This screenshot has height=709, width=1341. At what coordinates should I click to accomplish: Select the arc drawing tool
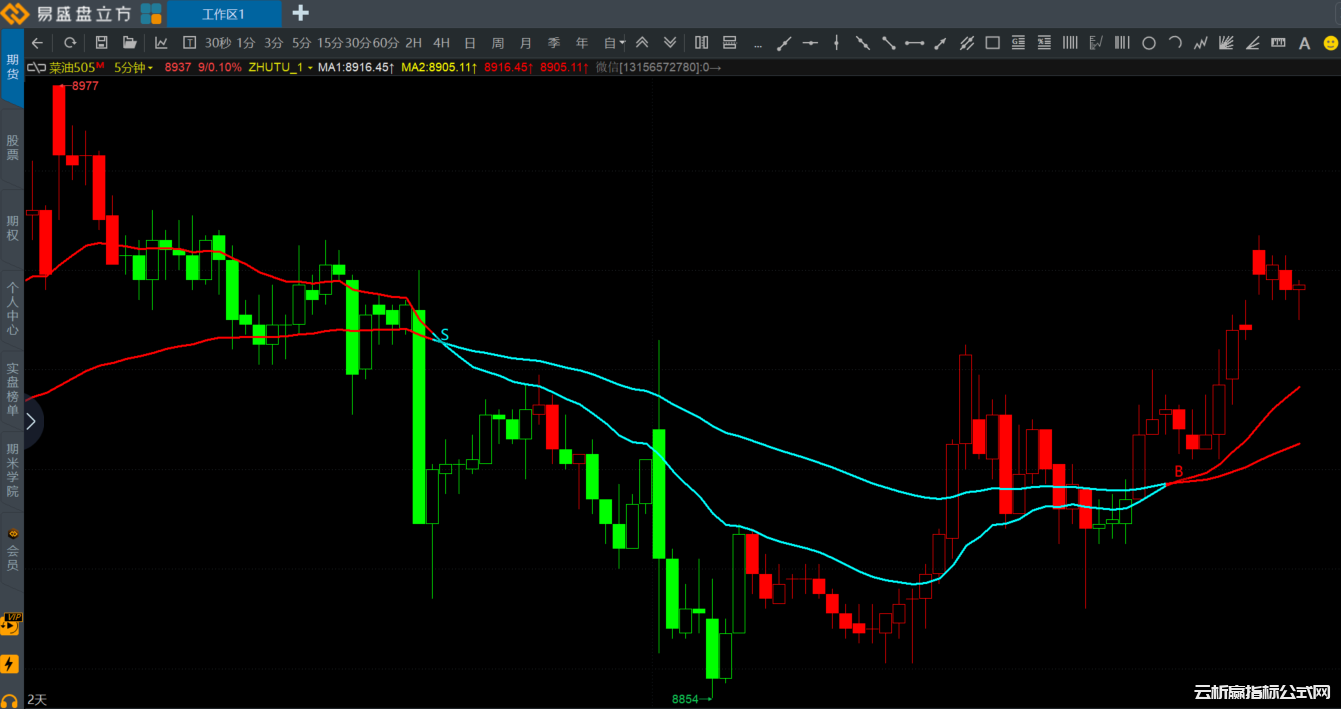tap(1175, 43)
